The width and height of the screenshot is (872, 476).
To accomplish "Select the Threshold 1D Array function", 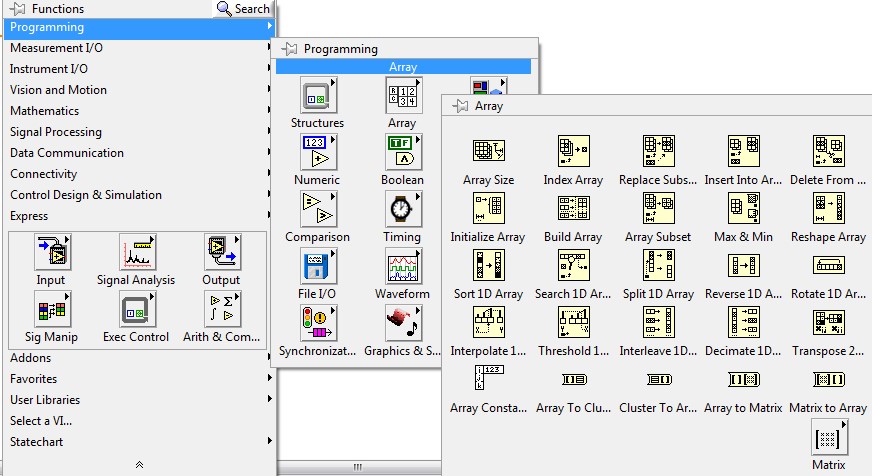I will pos(573,322).
